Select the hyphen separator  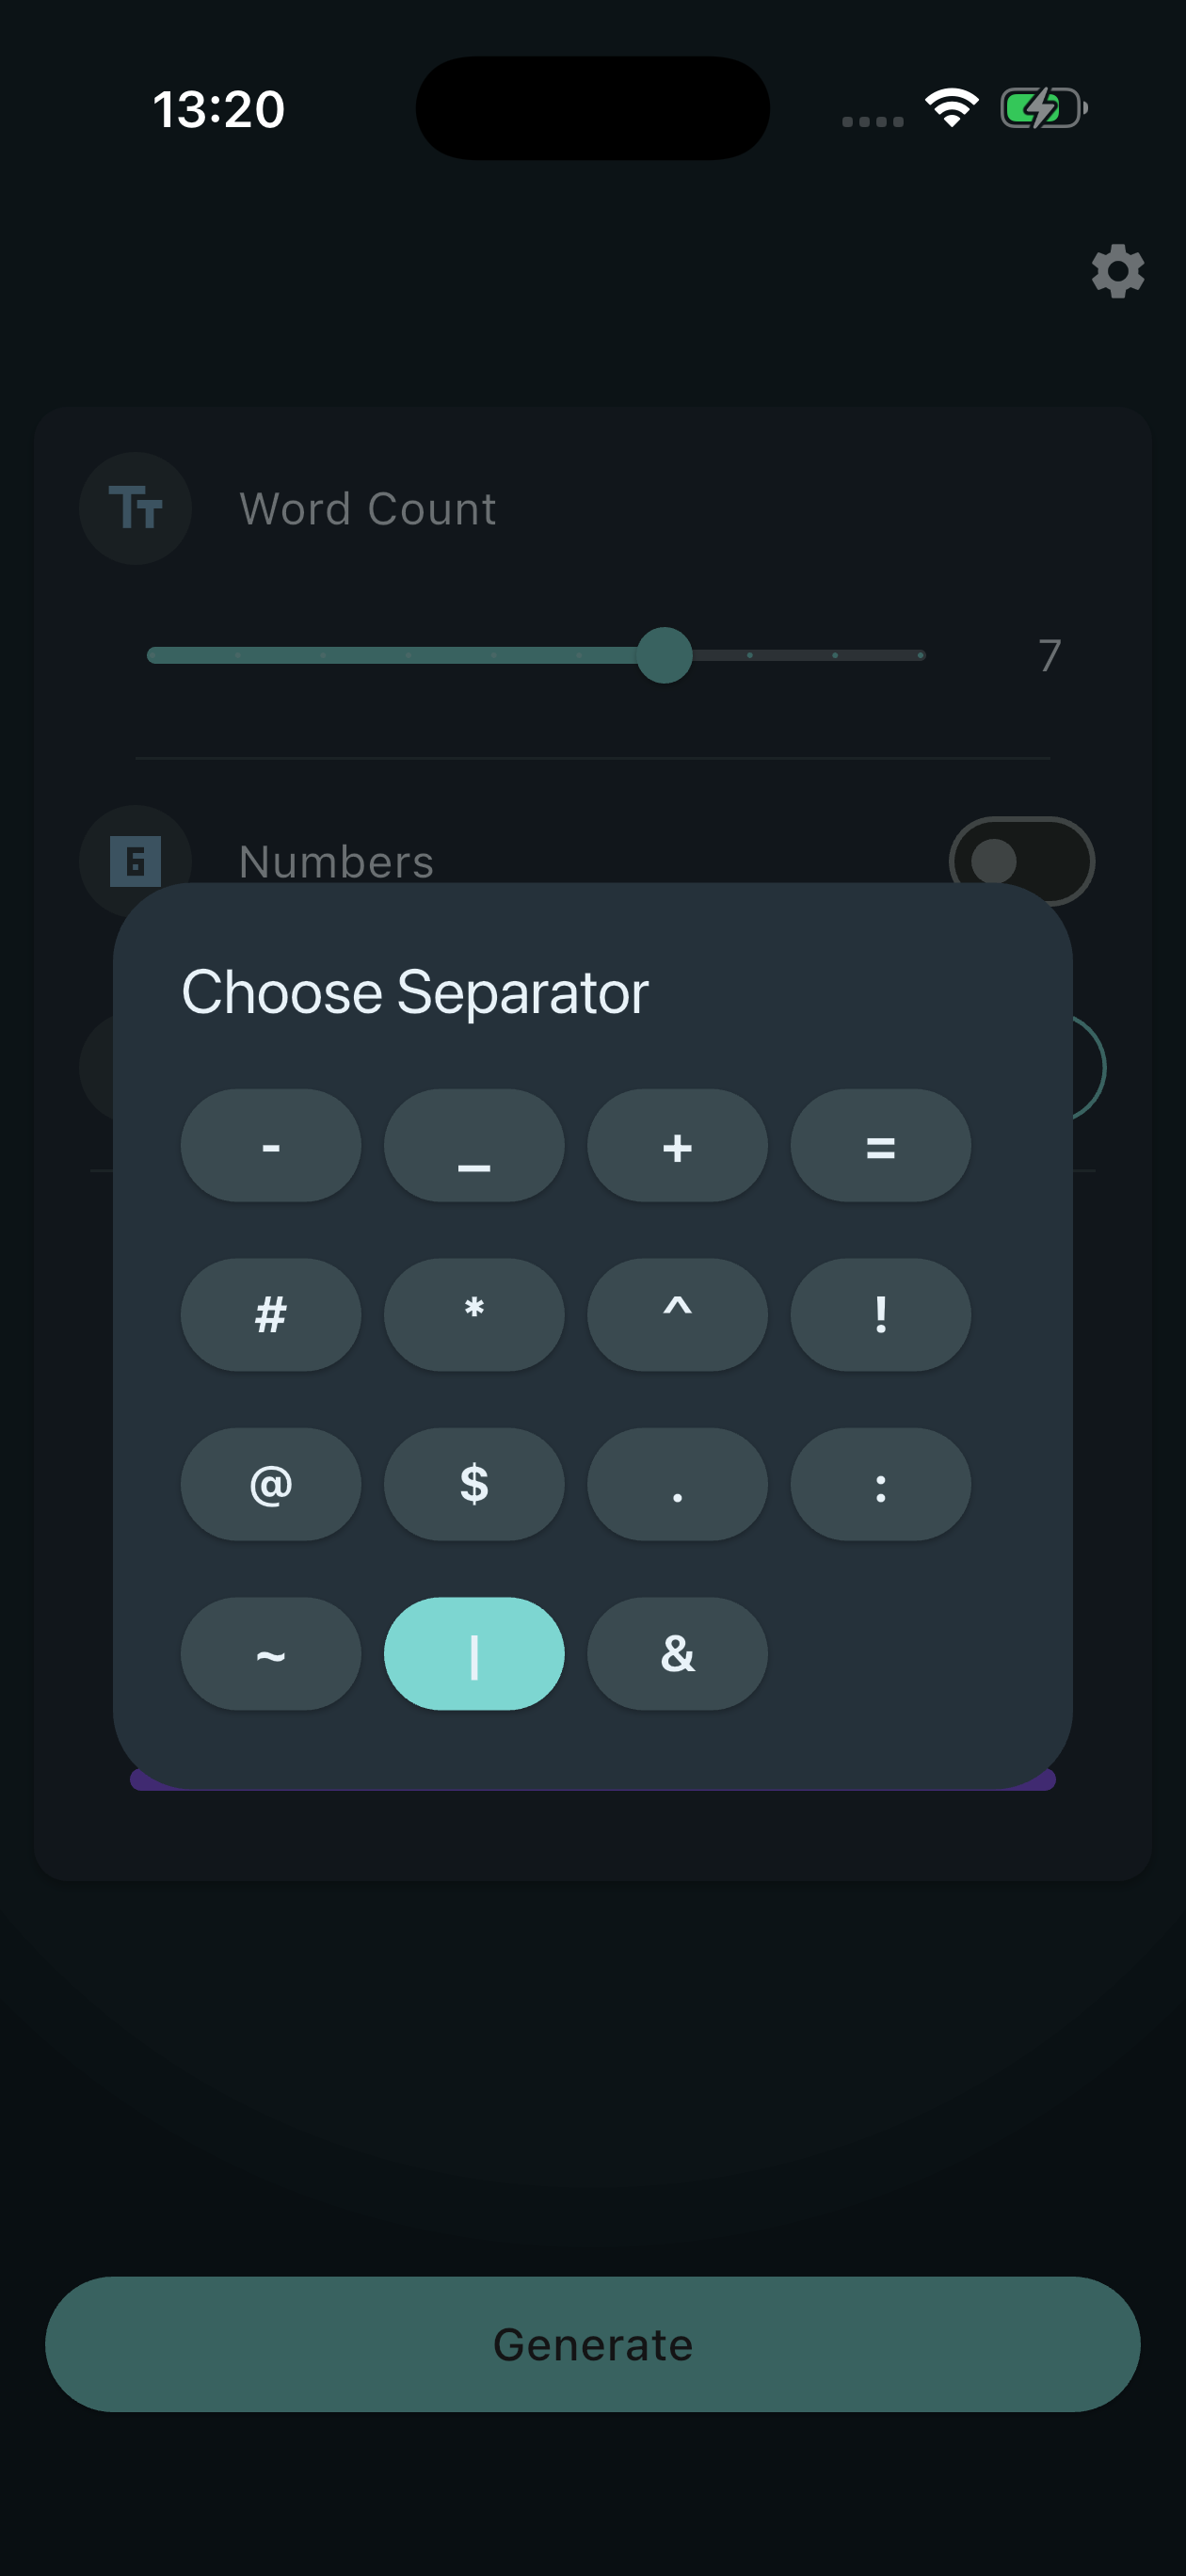point(270,1145)
